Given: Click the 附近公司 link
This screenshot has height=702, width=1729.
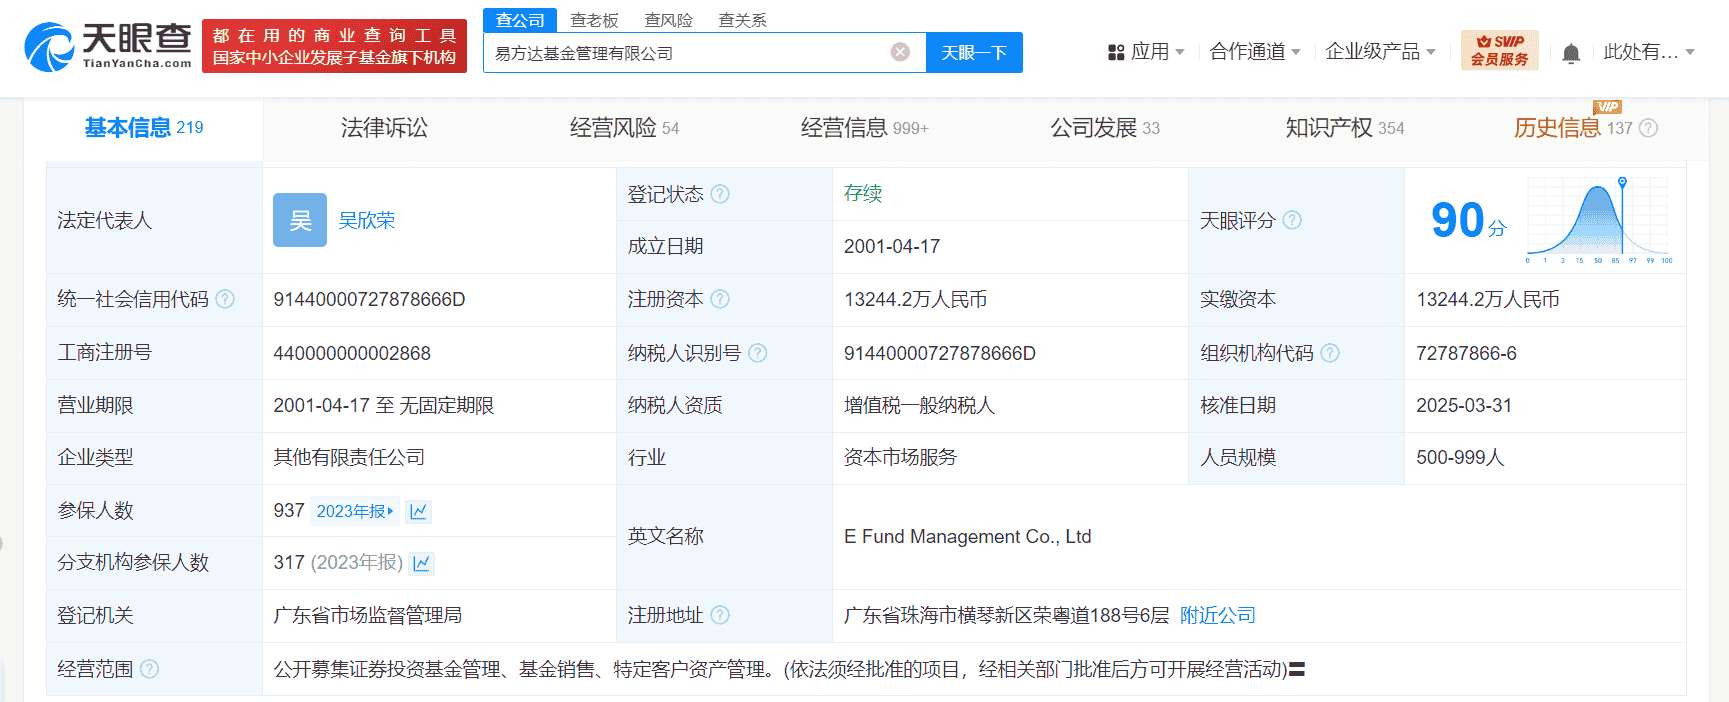Looking at the screenshot, I should point(1217,615).
